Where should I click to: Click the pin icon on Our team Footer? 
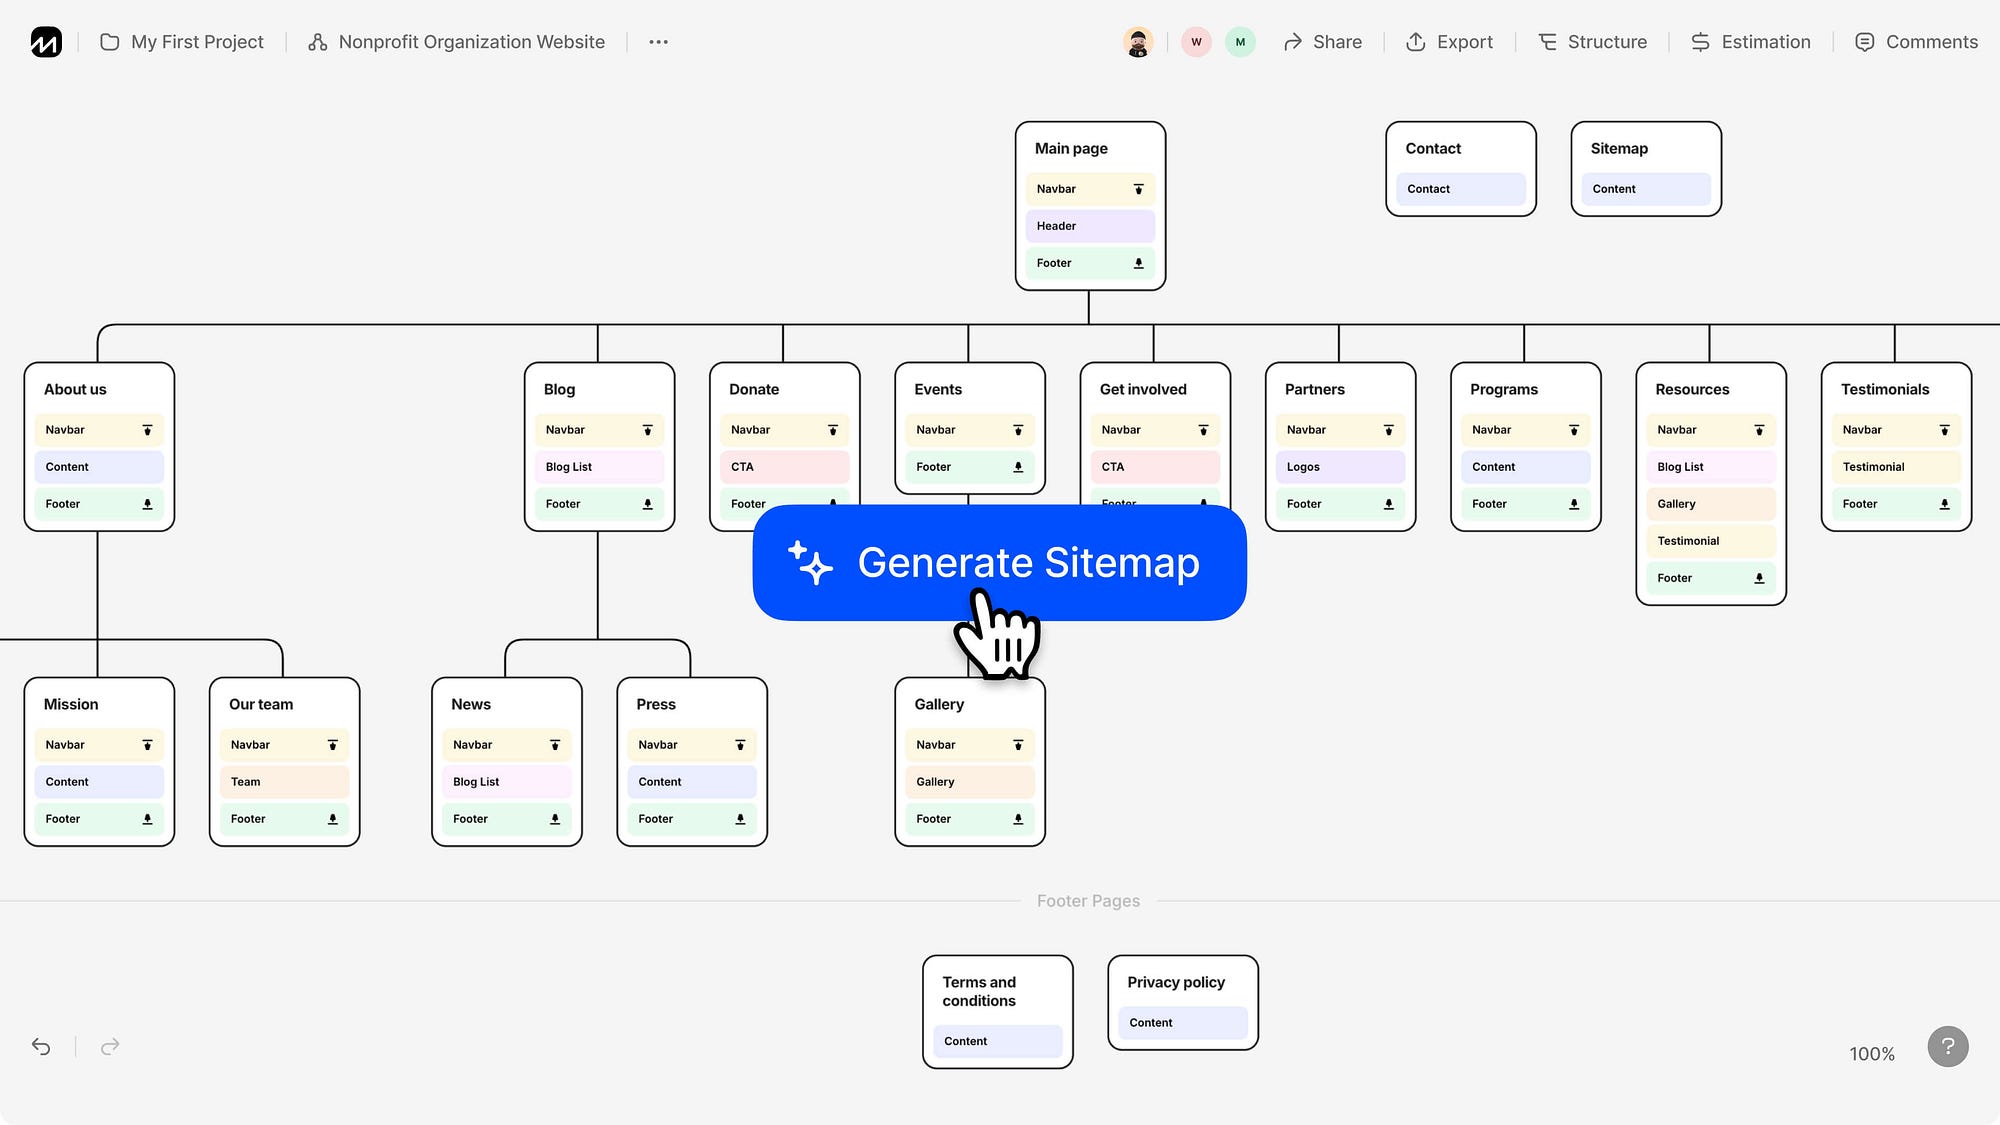[x=332, y=819]
